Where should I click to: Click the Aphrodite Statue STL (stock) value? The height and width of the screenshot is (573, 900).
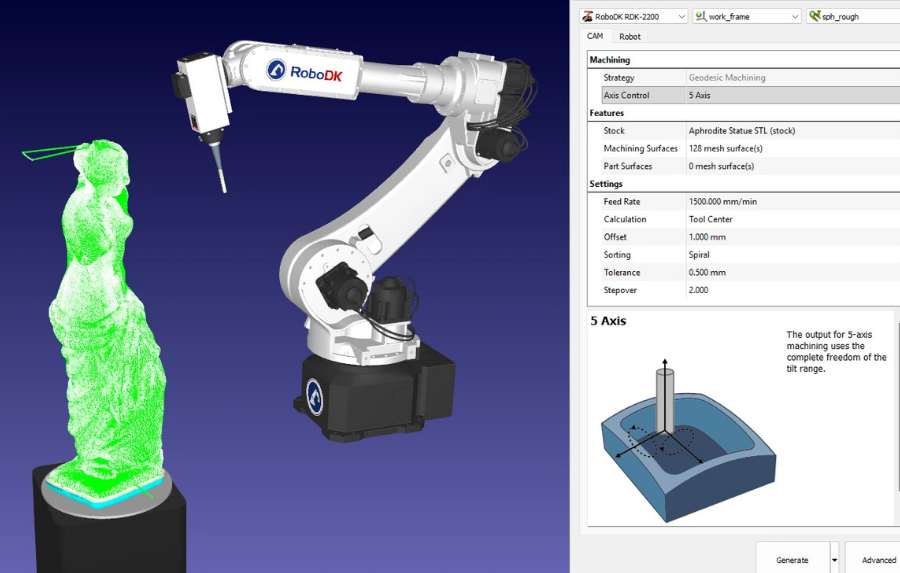pos(742,131)
